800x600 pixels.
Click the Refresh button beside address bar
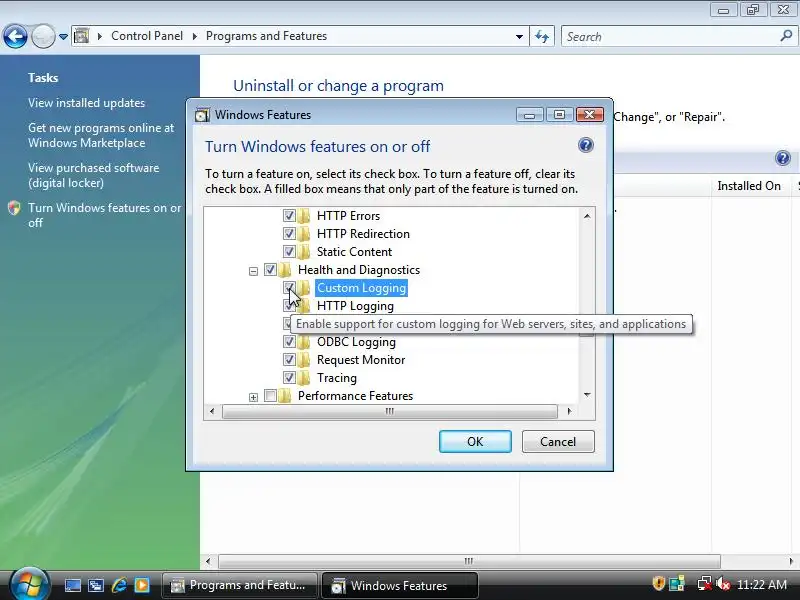click(542, 36)
